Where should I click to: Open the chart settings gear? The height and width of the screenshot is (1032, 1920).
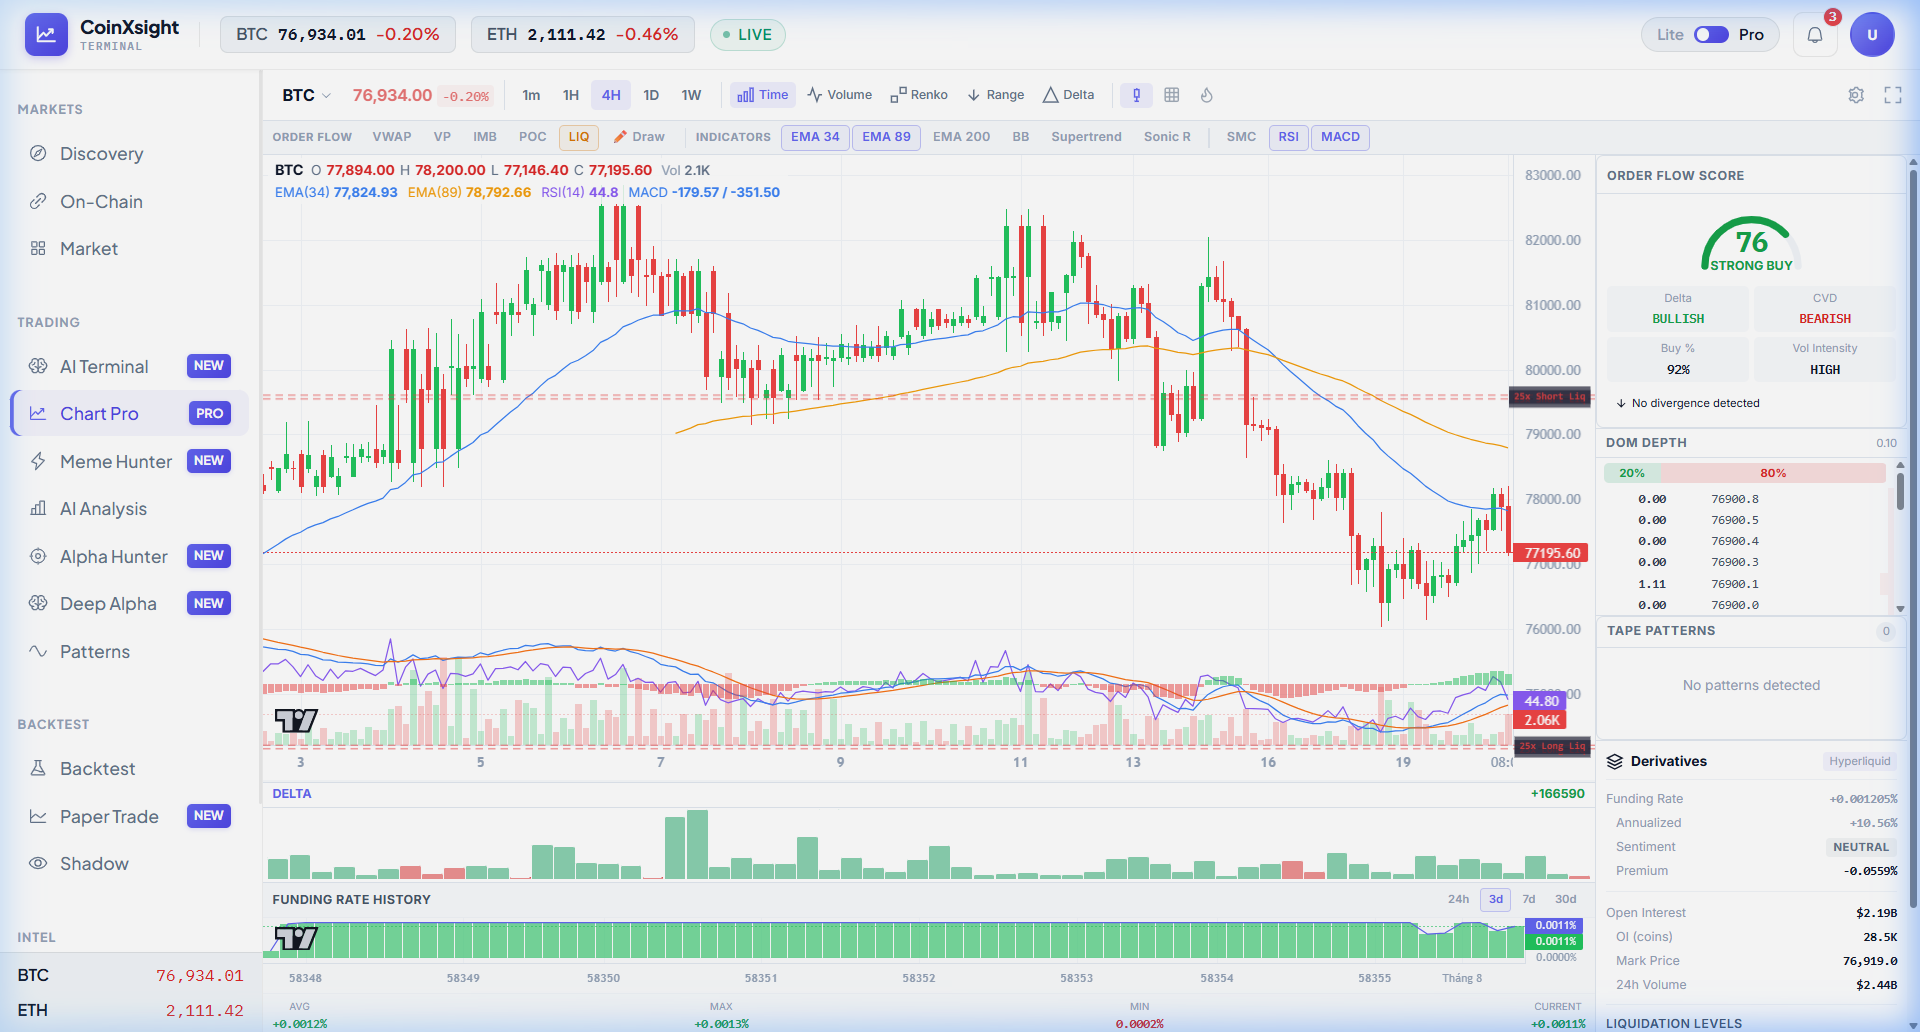(x=1856, y=95)
